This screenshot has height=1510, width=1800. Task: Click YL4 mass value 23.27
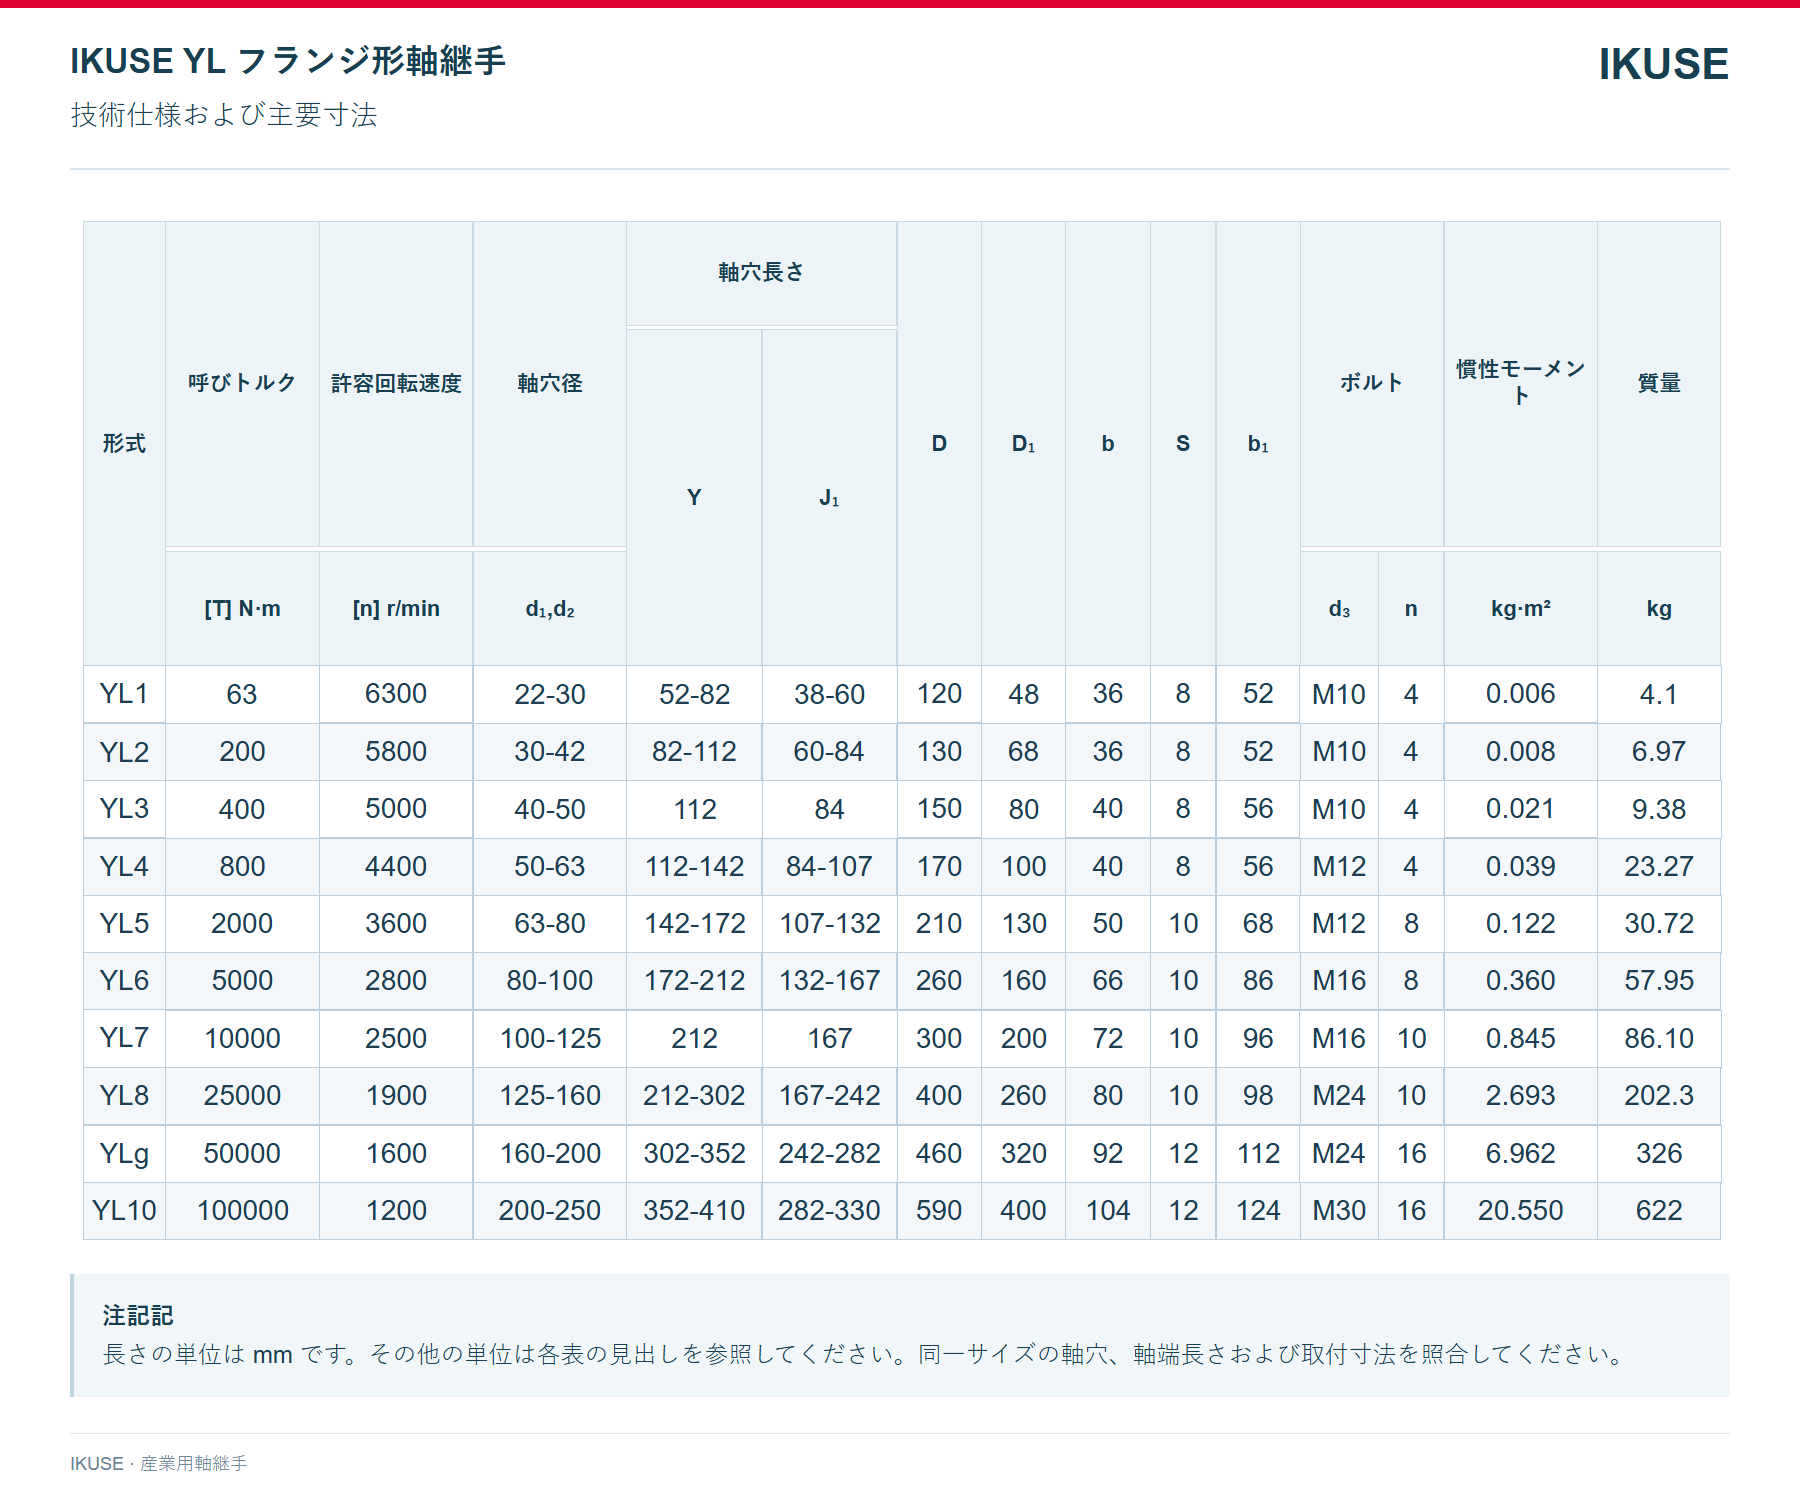tap(1659, 867)
